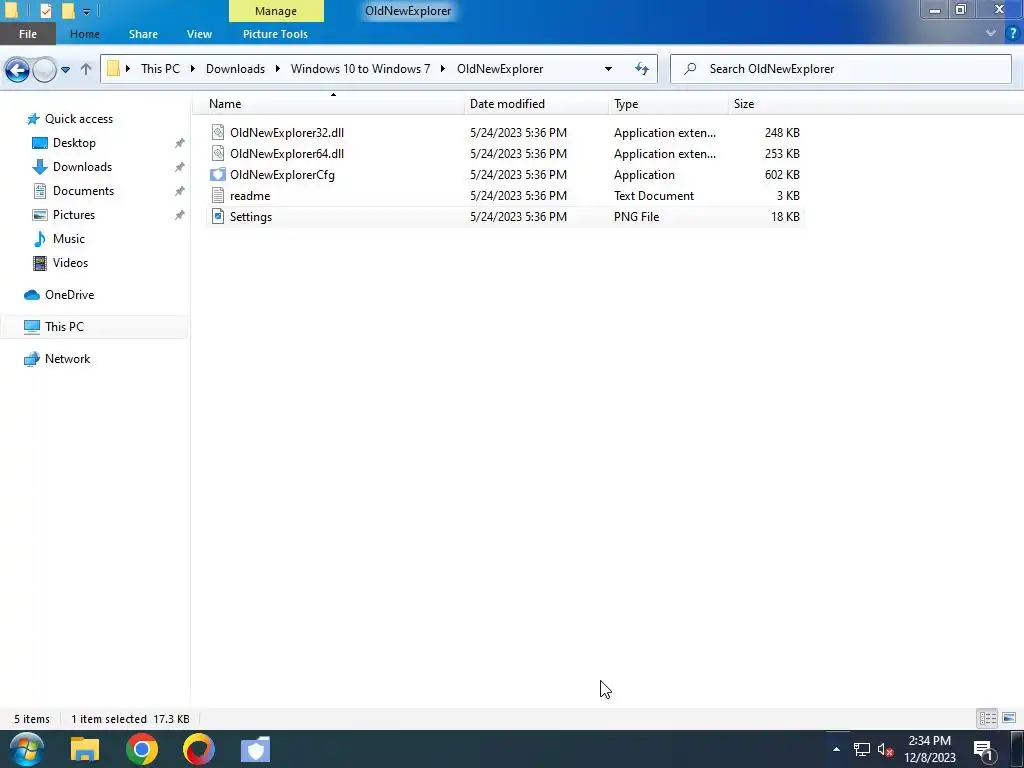Sort by Size column header
Screen dimensions: 1024x768
pos(744,104)
